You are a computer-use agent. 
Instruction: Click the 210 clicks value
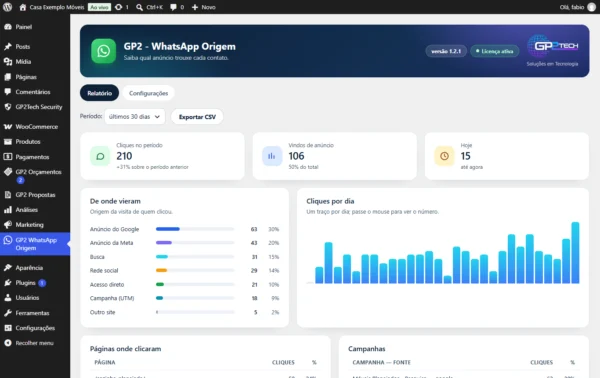(x=124, y=156)
